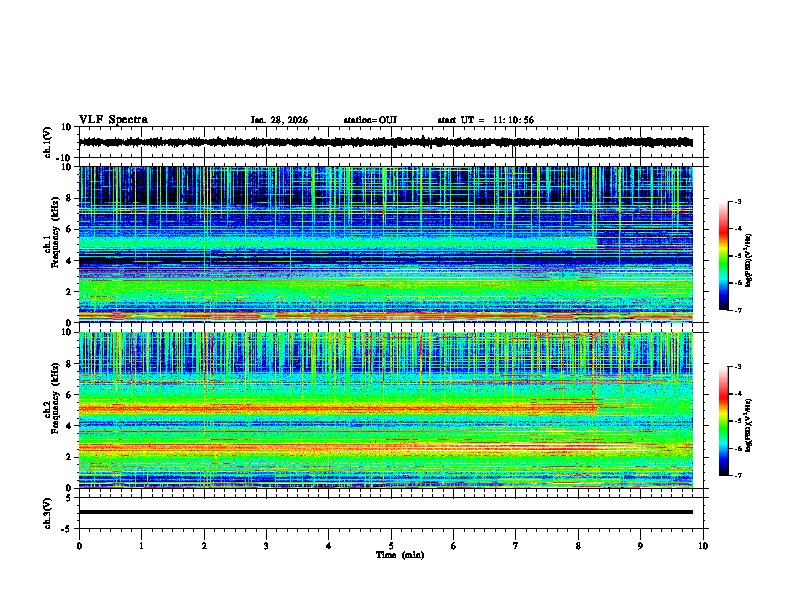Click the "VLF Spectra" plot title
The width and height of the screenshot is (792, 612).
point(113,120)
